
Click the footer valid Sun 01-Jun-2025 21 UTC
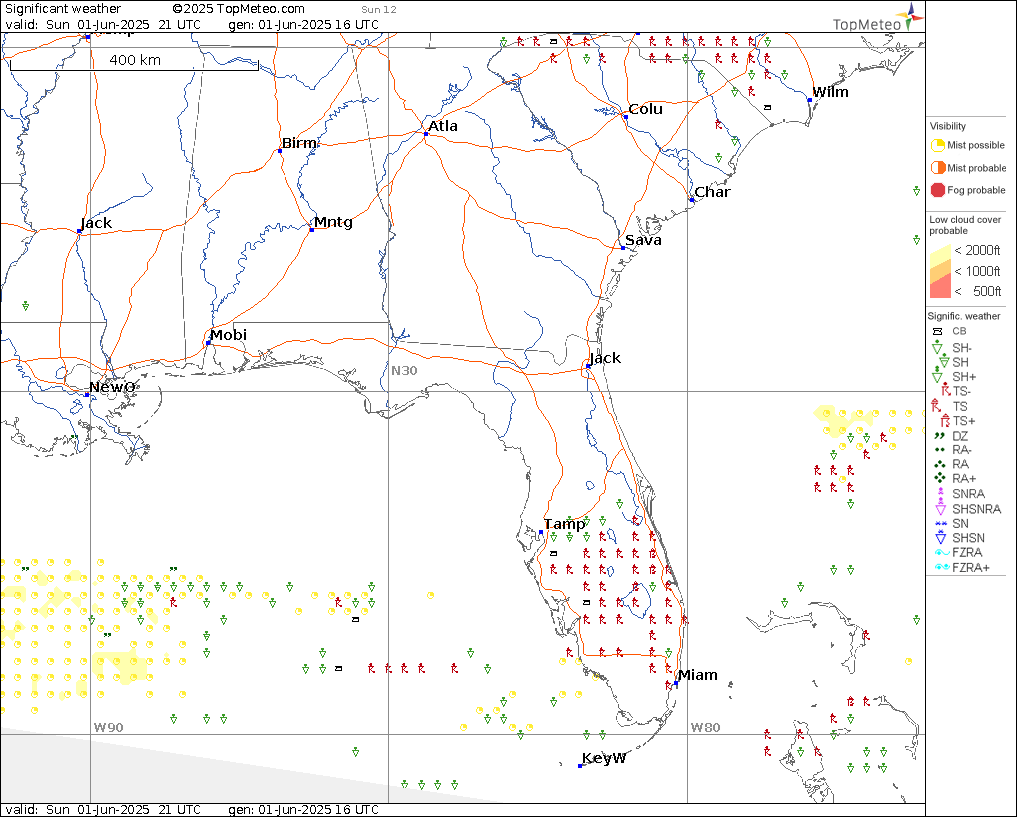coord(102,809)
